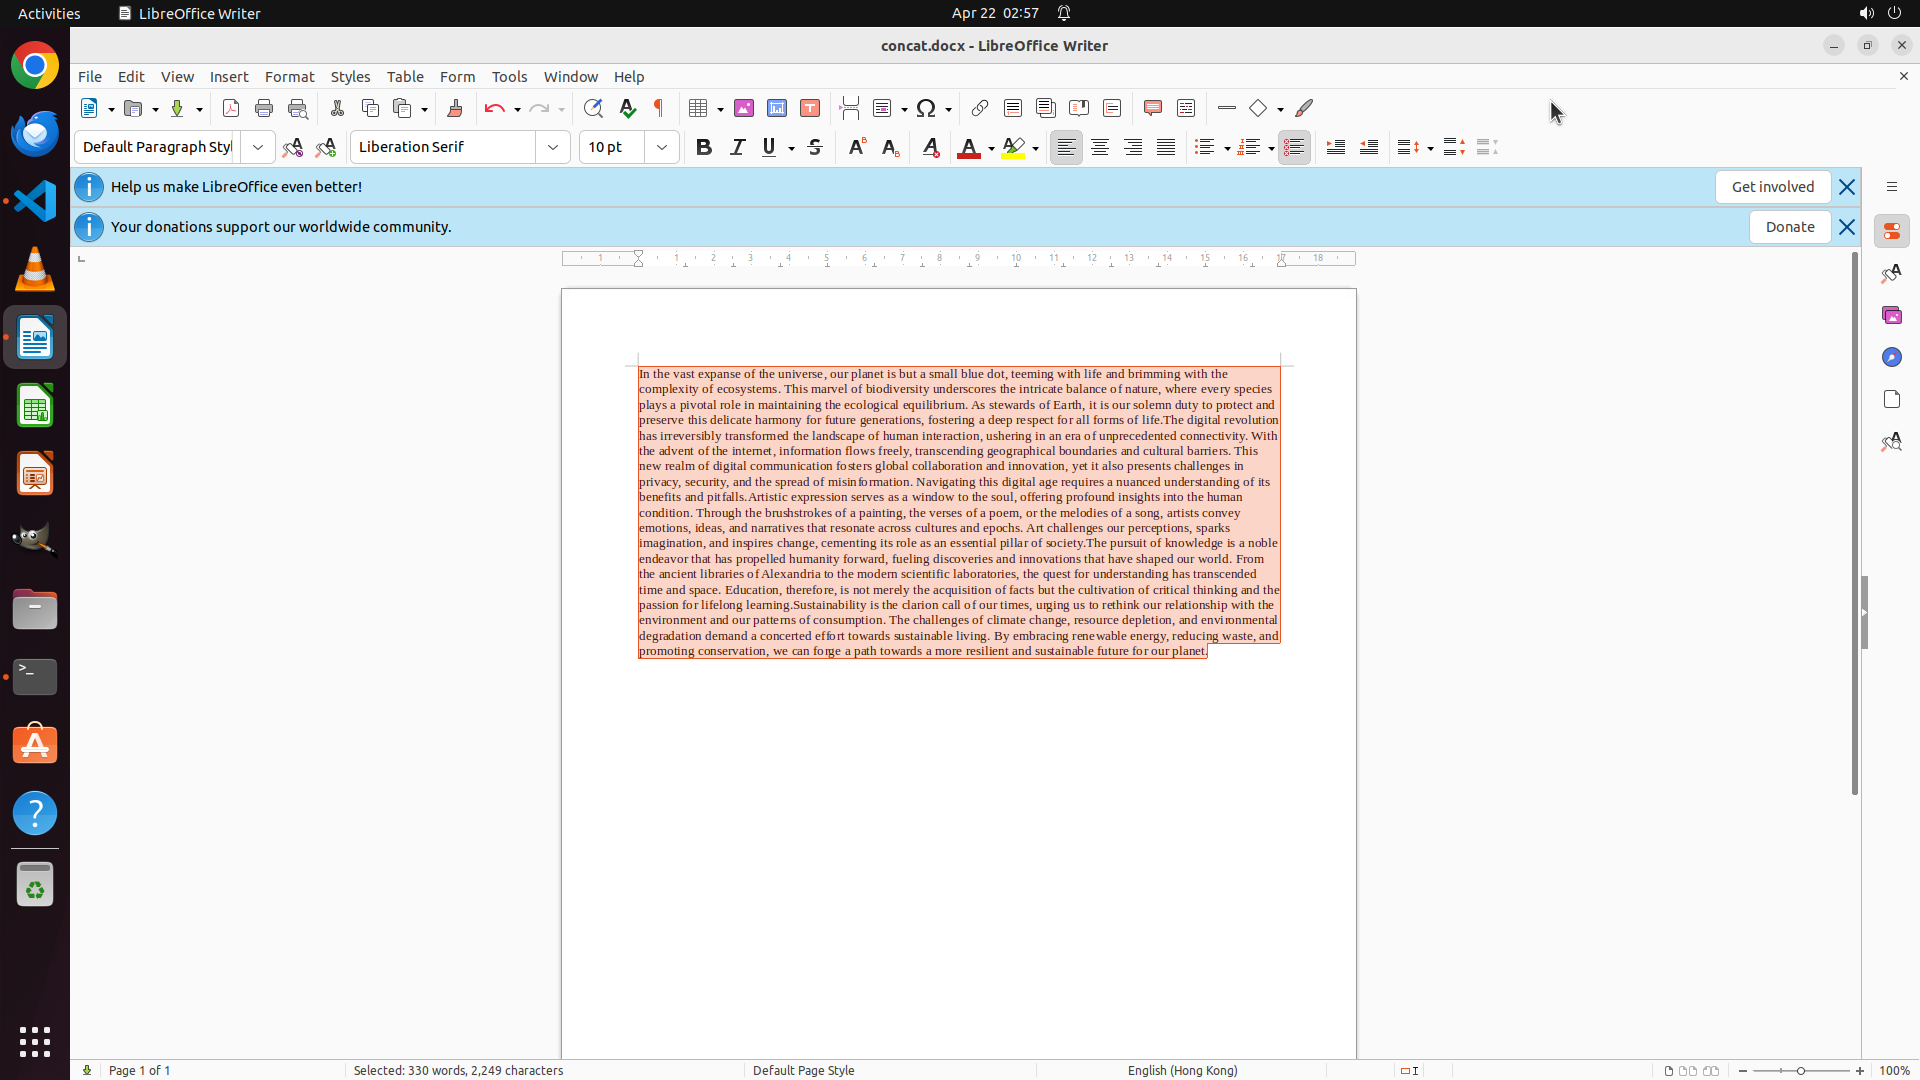1920x1080 pixels.
Task: Export document as PDF
Action: (x=231, y=108)
